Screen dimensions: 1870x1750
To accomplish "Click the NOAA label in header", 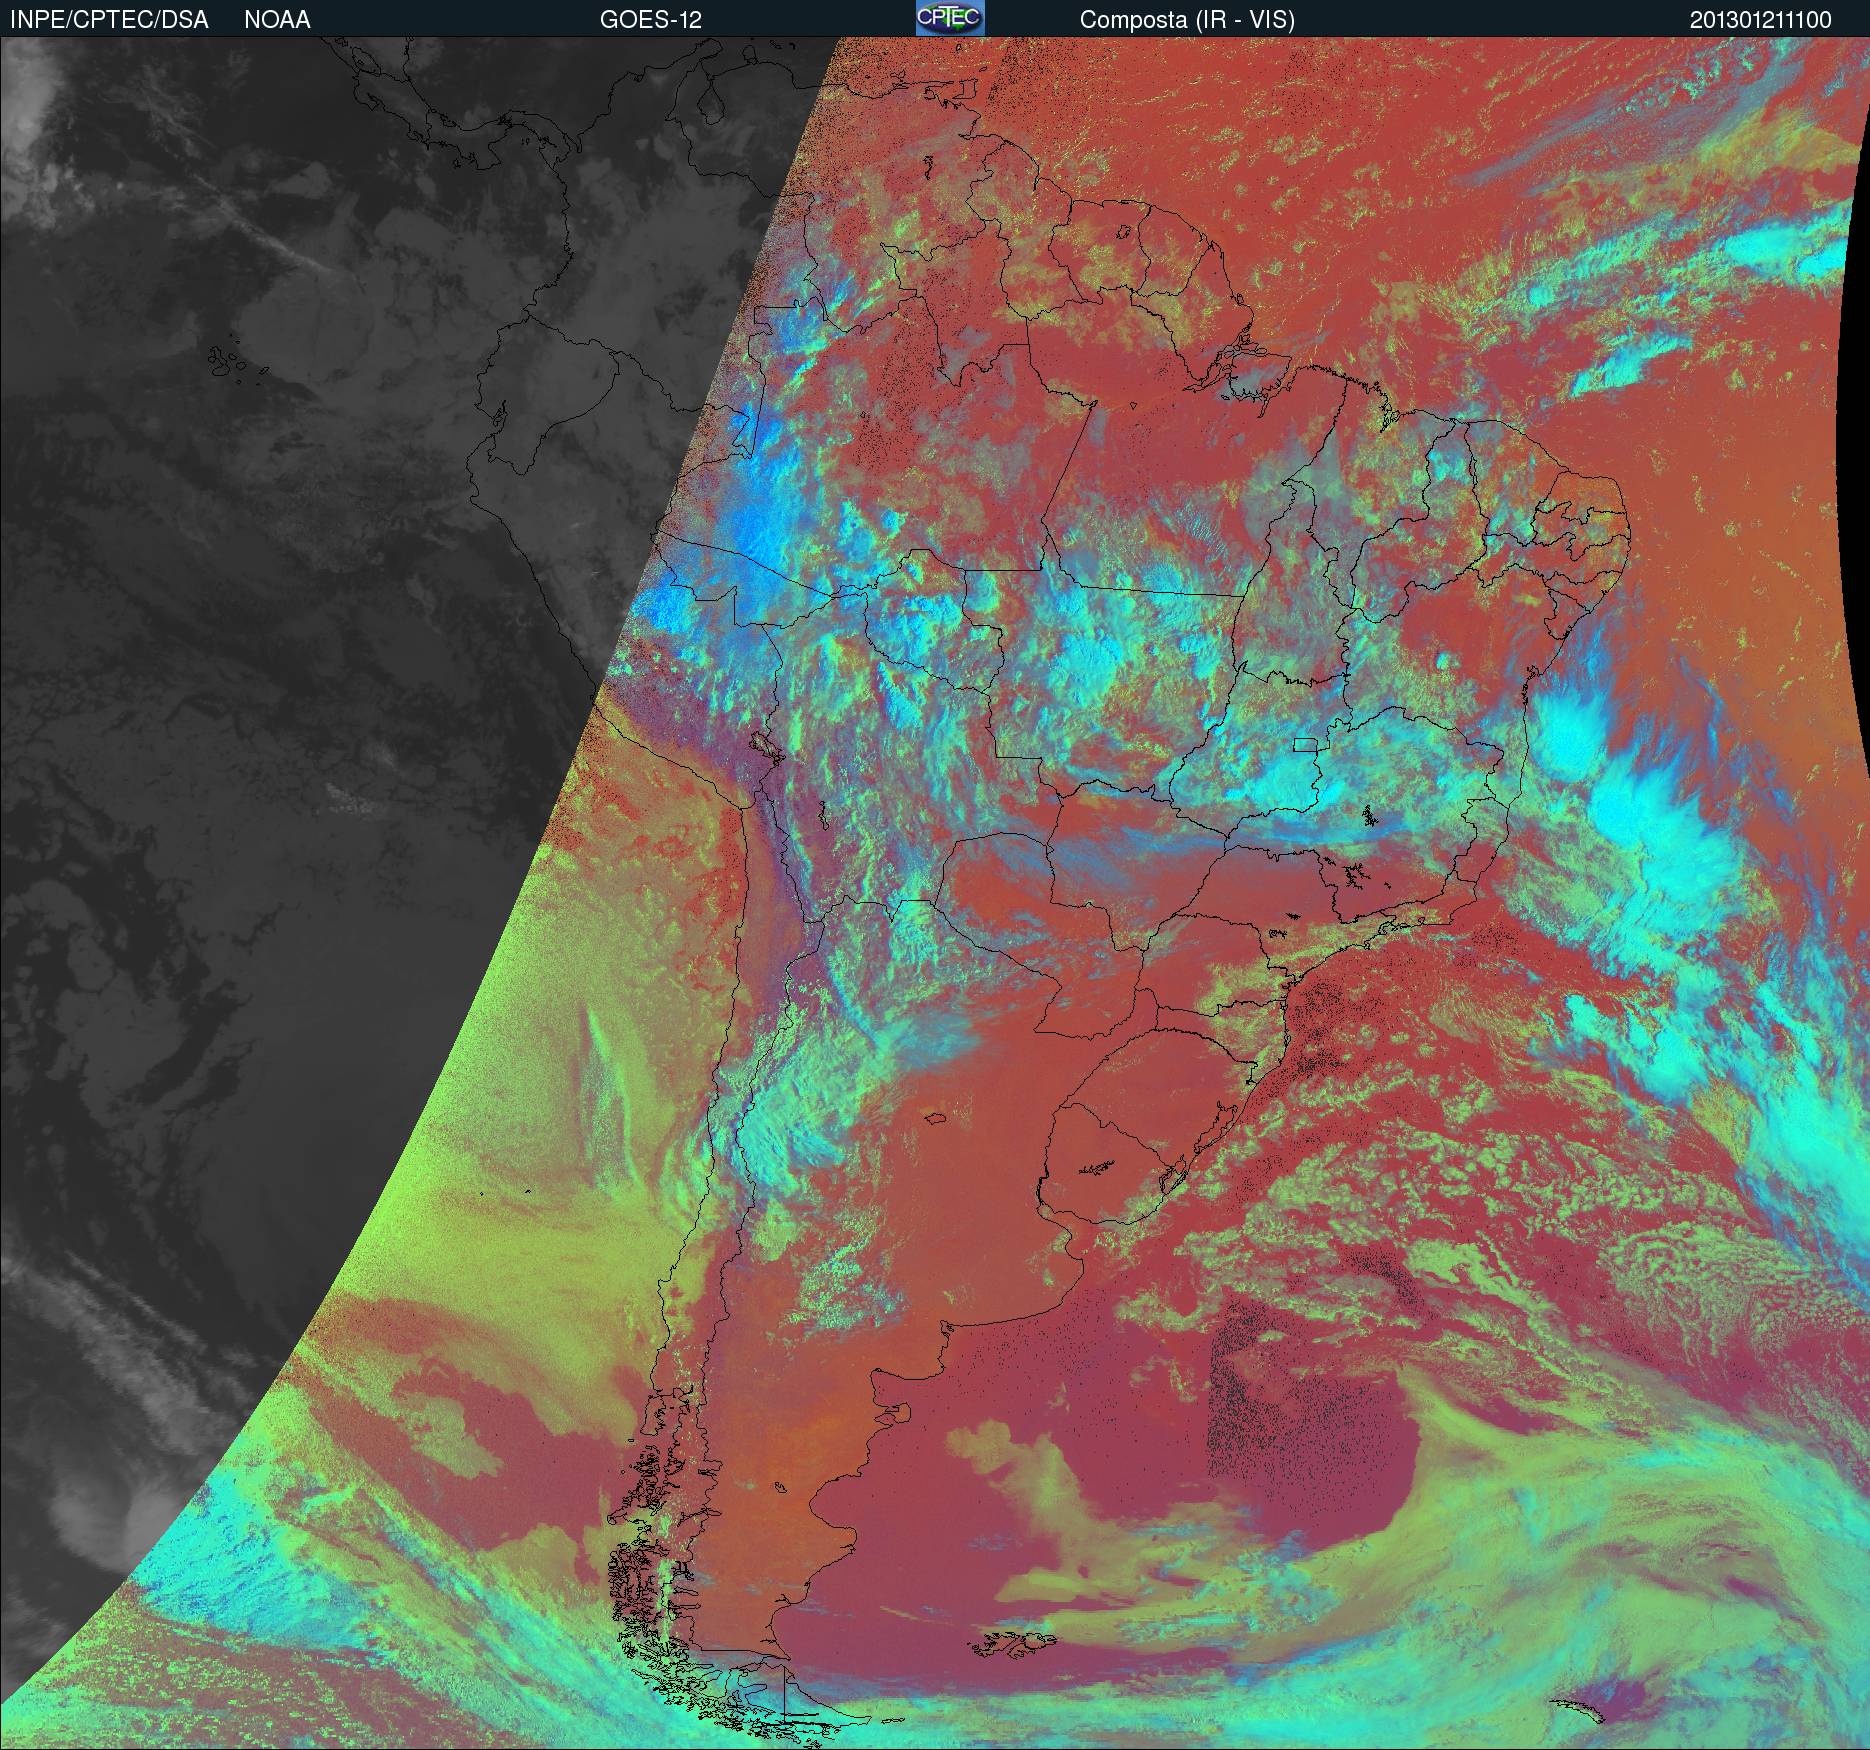I will (x=277, y=20).
